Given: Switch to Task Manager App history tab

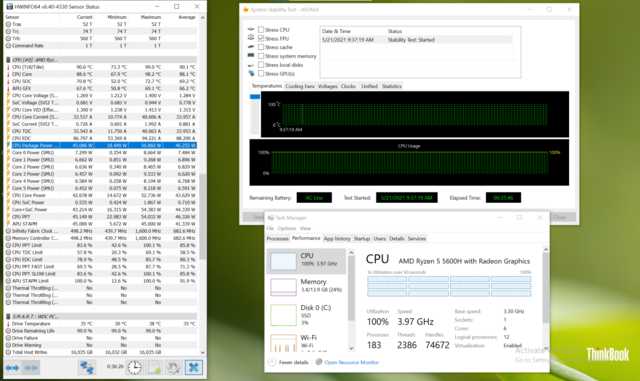Looking at the screenshot, I should click(x=337, y=238).
